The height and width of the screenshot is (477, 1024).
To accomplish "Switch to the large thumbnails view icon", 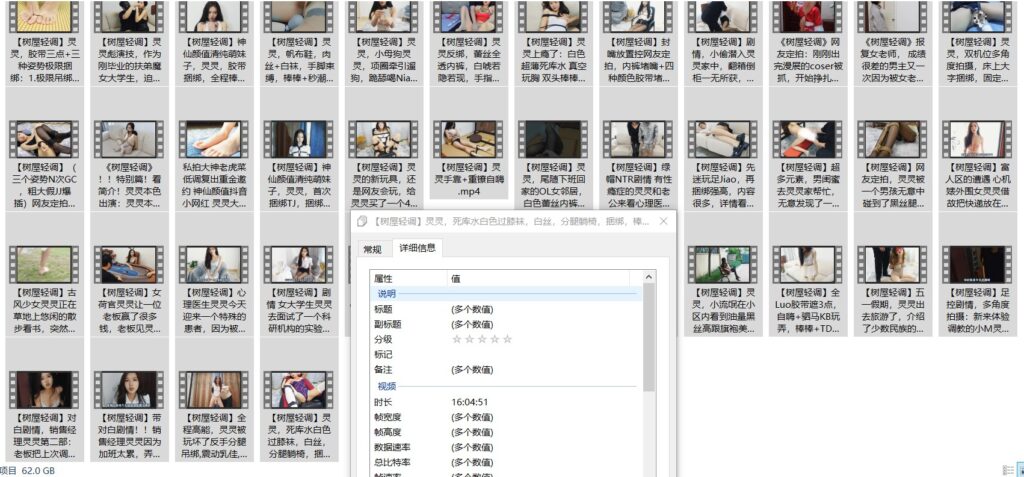I will pos(1017,469).
